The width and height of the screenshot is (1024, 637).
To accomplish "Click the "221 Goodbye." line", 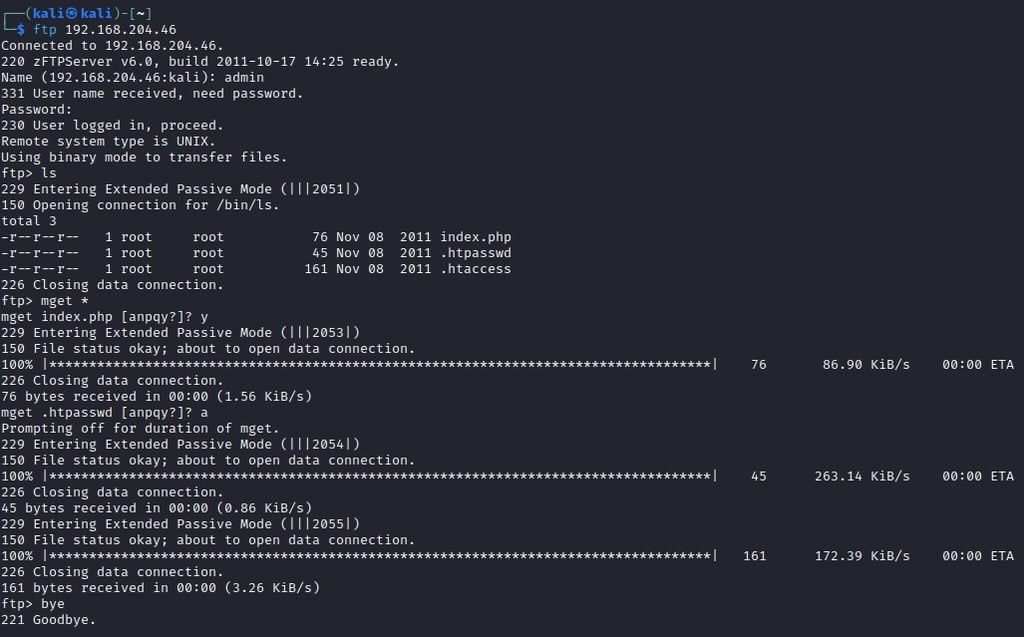I will tap(49, 621).
